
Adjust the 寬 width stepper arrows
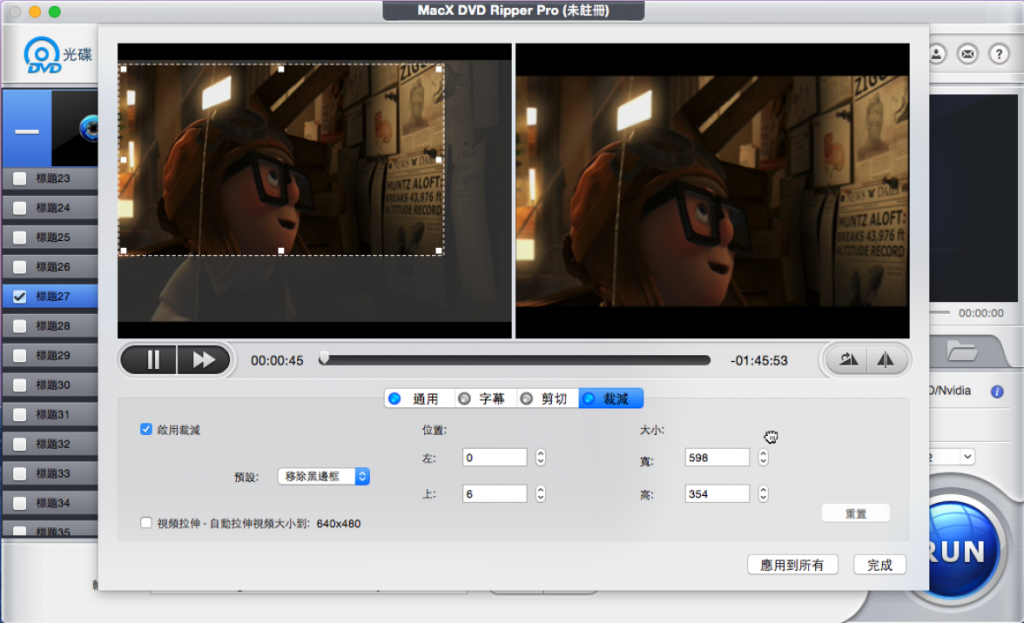(763, 457)
